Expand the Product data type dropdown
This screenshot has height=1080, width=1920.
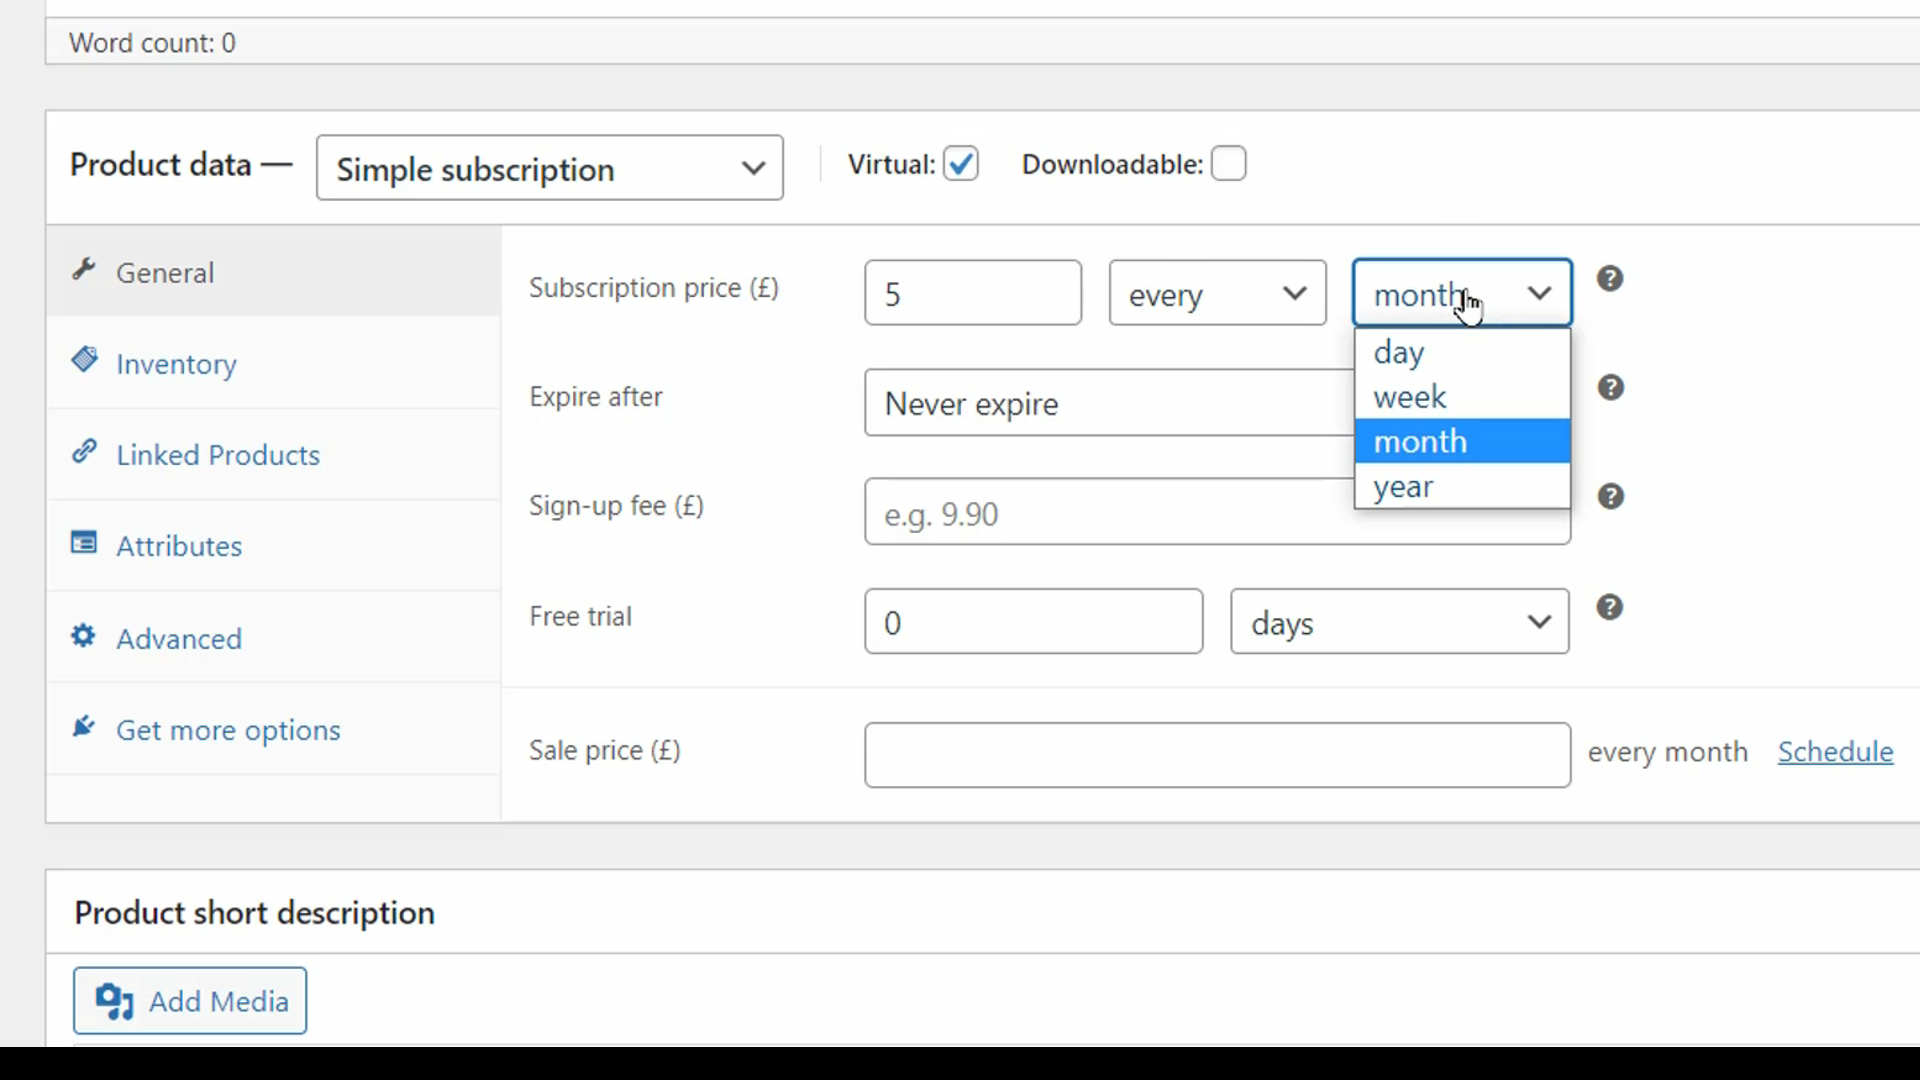pos(549,166)
